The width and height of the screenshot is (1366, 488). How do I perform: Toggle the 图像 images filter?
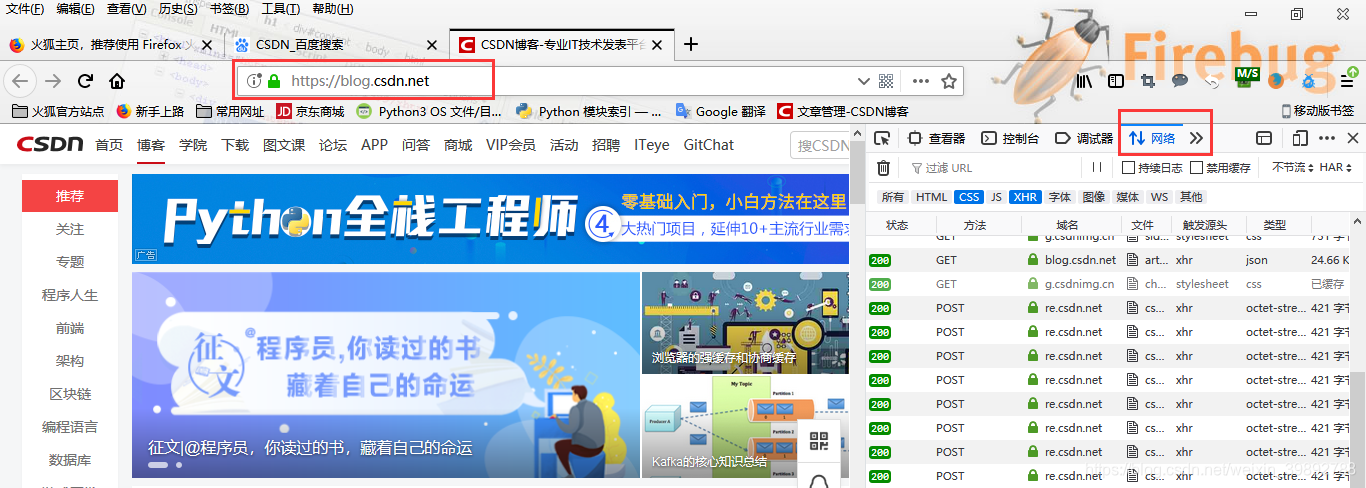[x=1094, y=197]
